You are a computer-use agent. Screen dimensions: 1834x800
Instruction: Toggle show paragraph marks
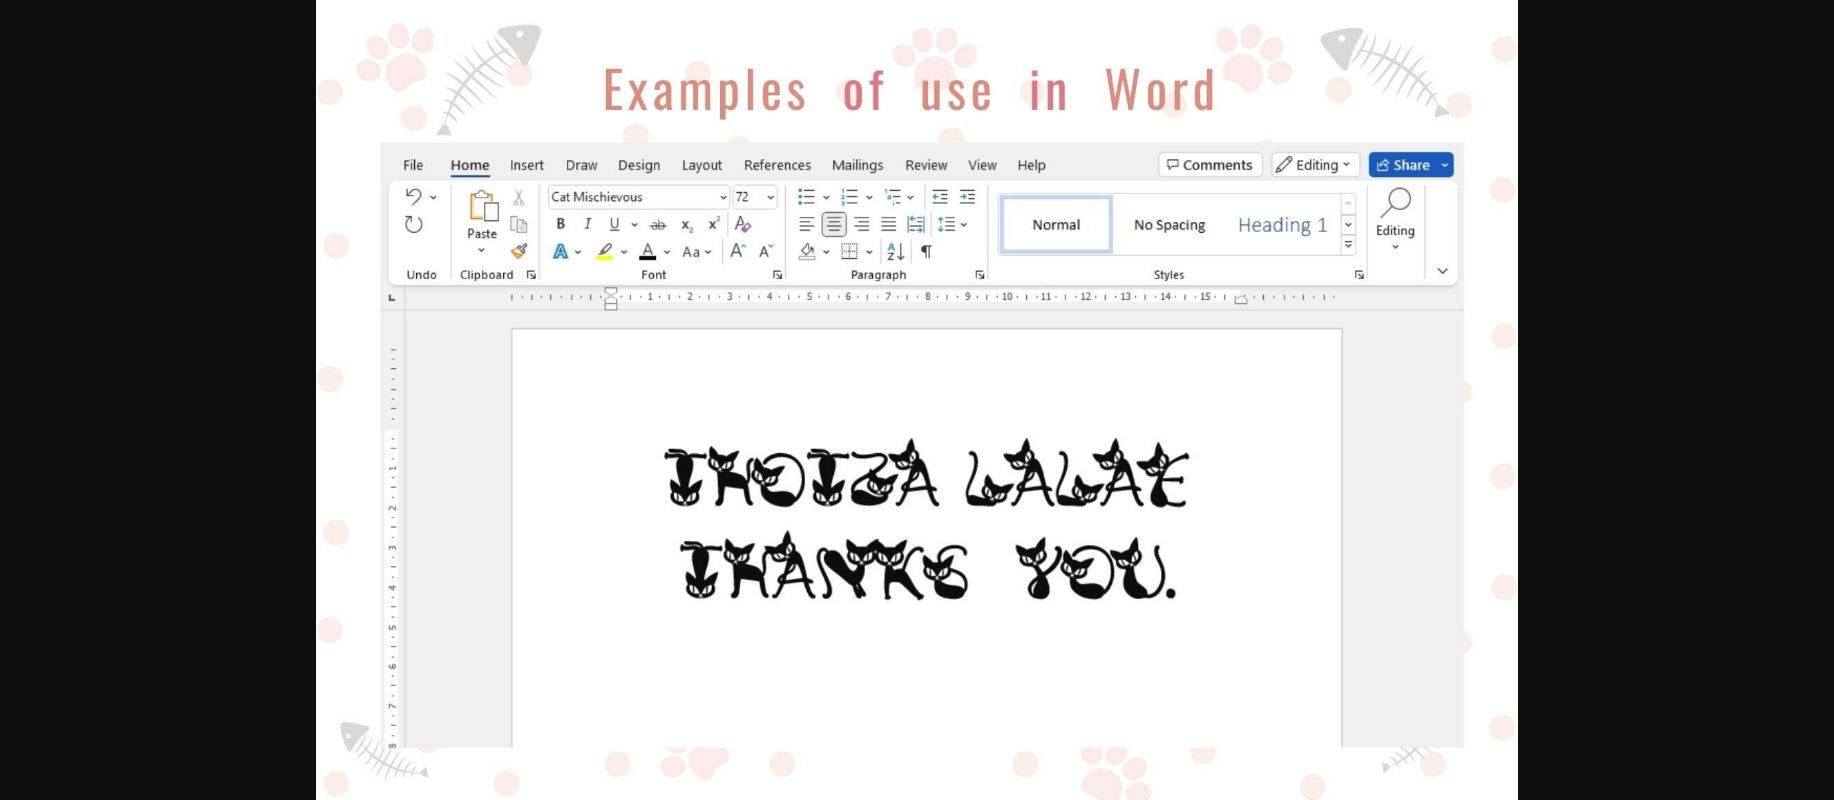926,252
